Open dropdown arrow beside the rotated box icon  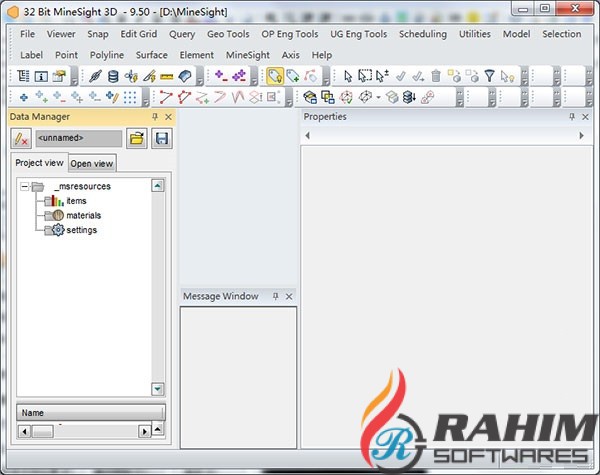[378, 98]
